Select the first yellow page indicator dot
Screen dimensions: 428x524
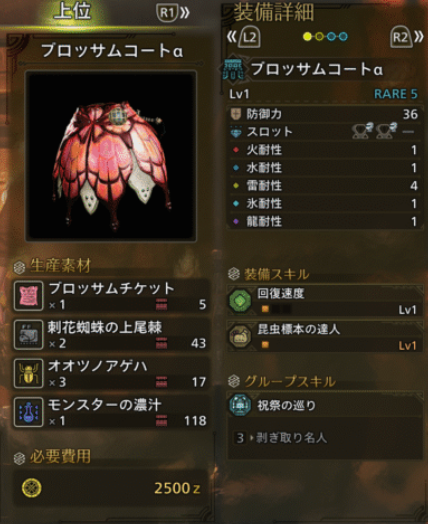click(x=307, y=36)
